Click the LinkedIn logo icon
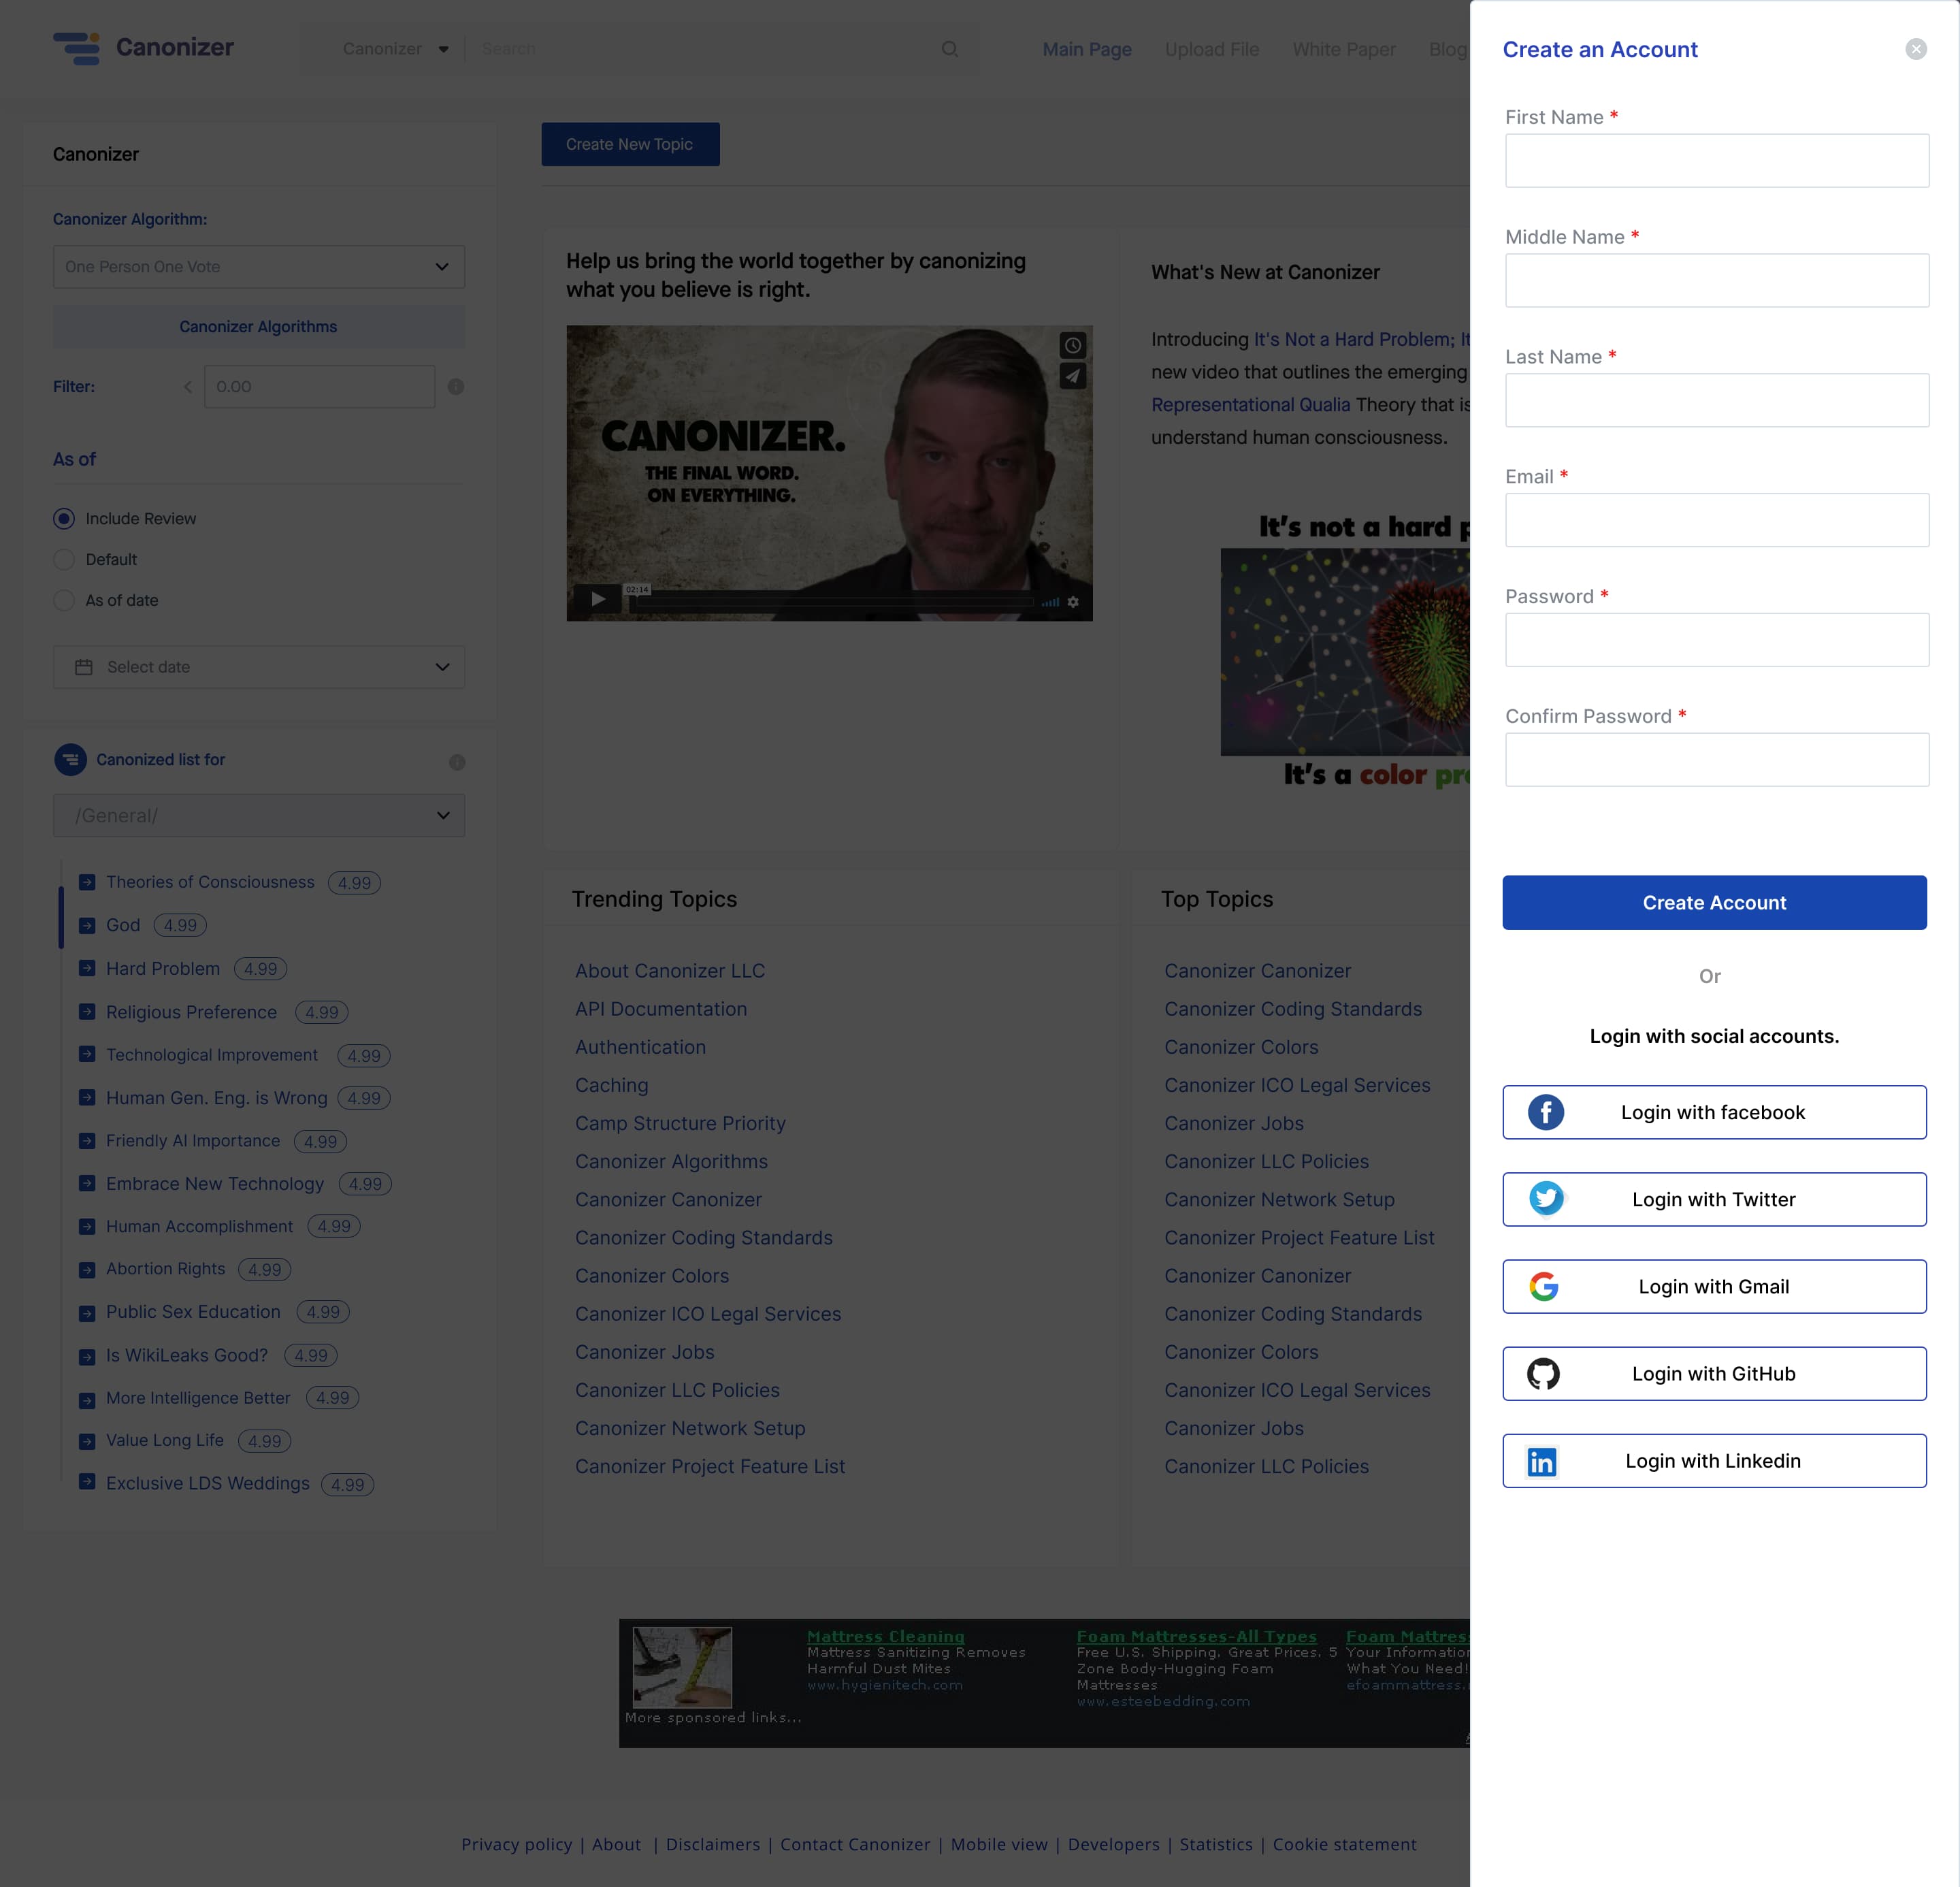The width and height of the screenshot is (1960, 1887). [1541, 1461]
